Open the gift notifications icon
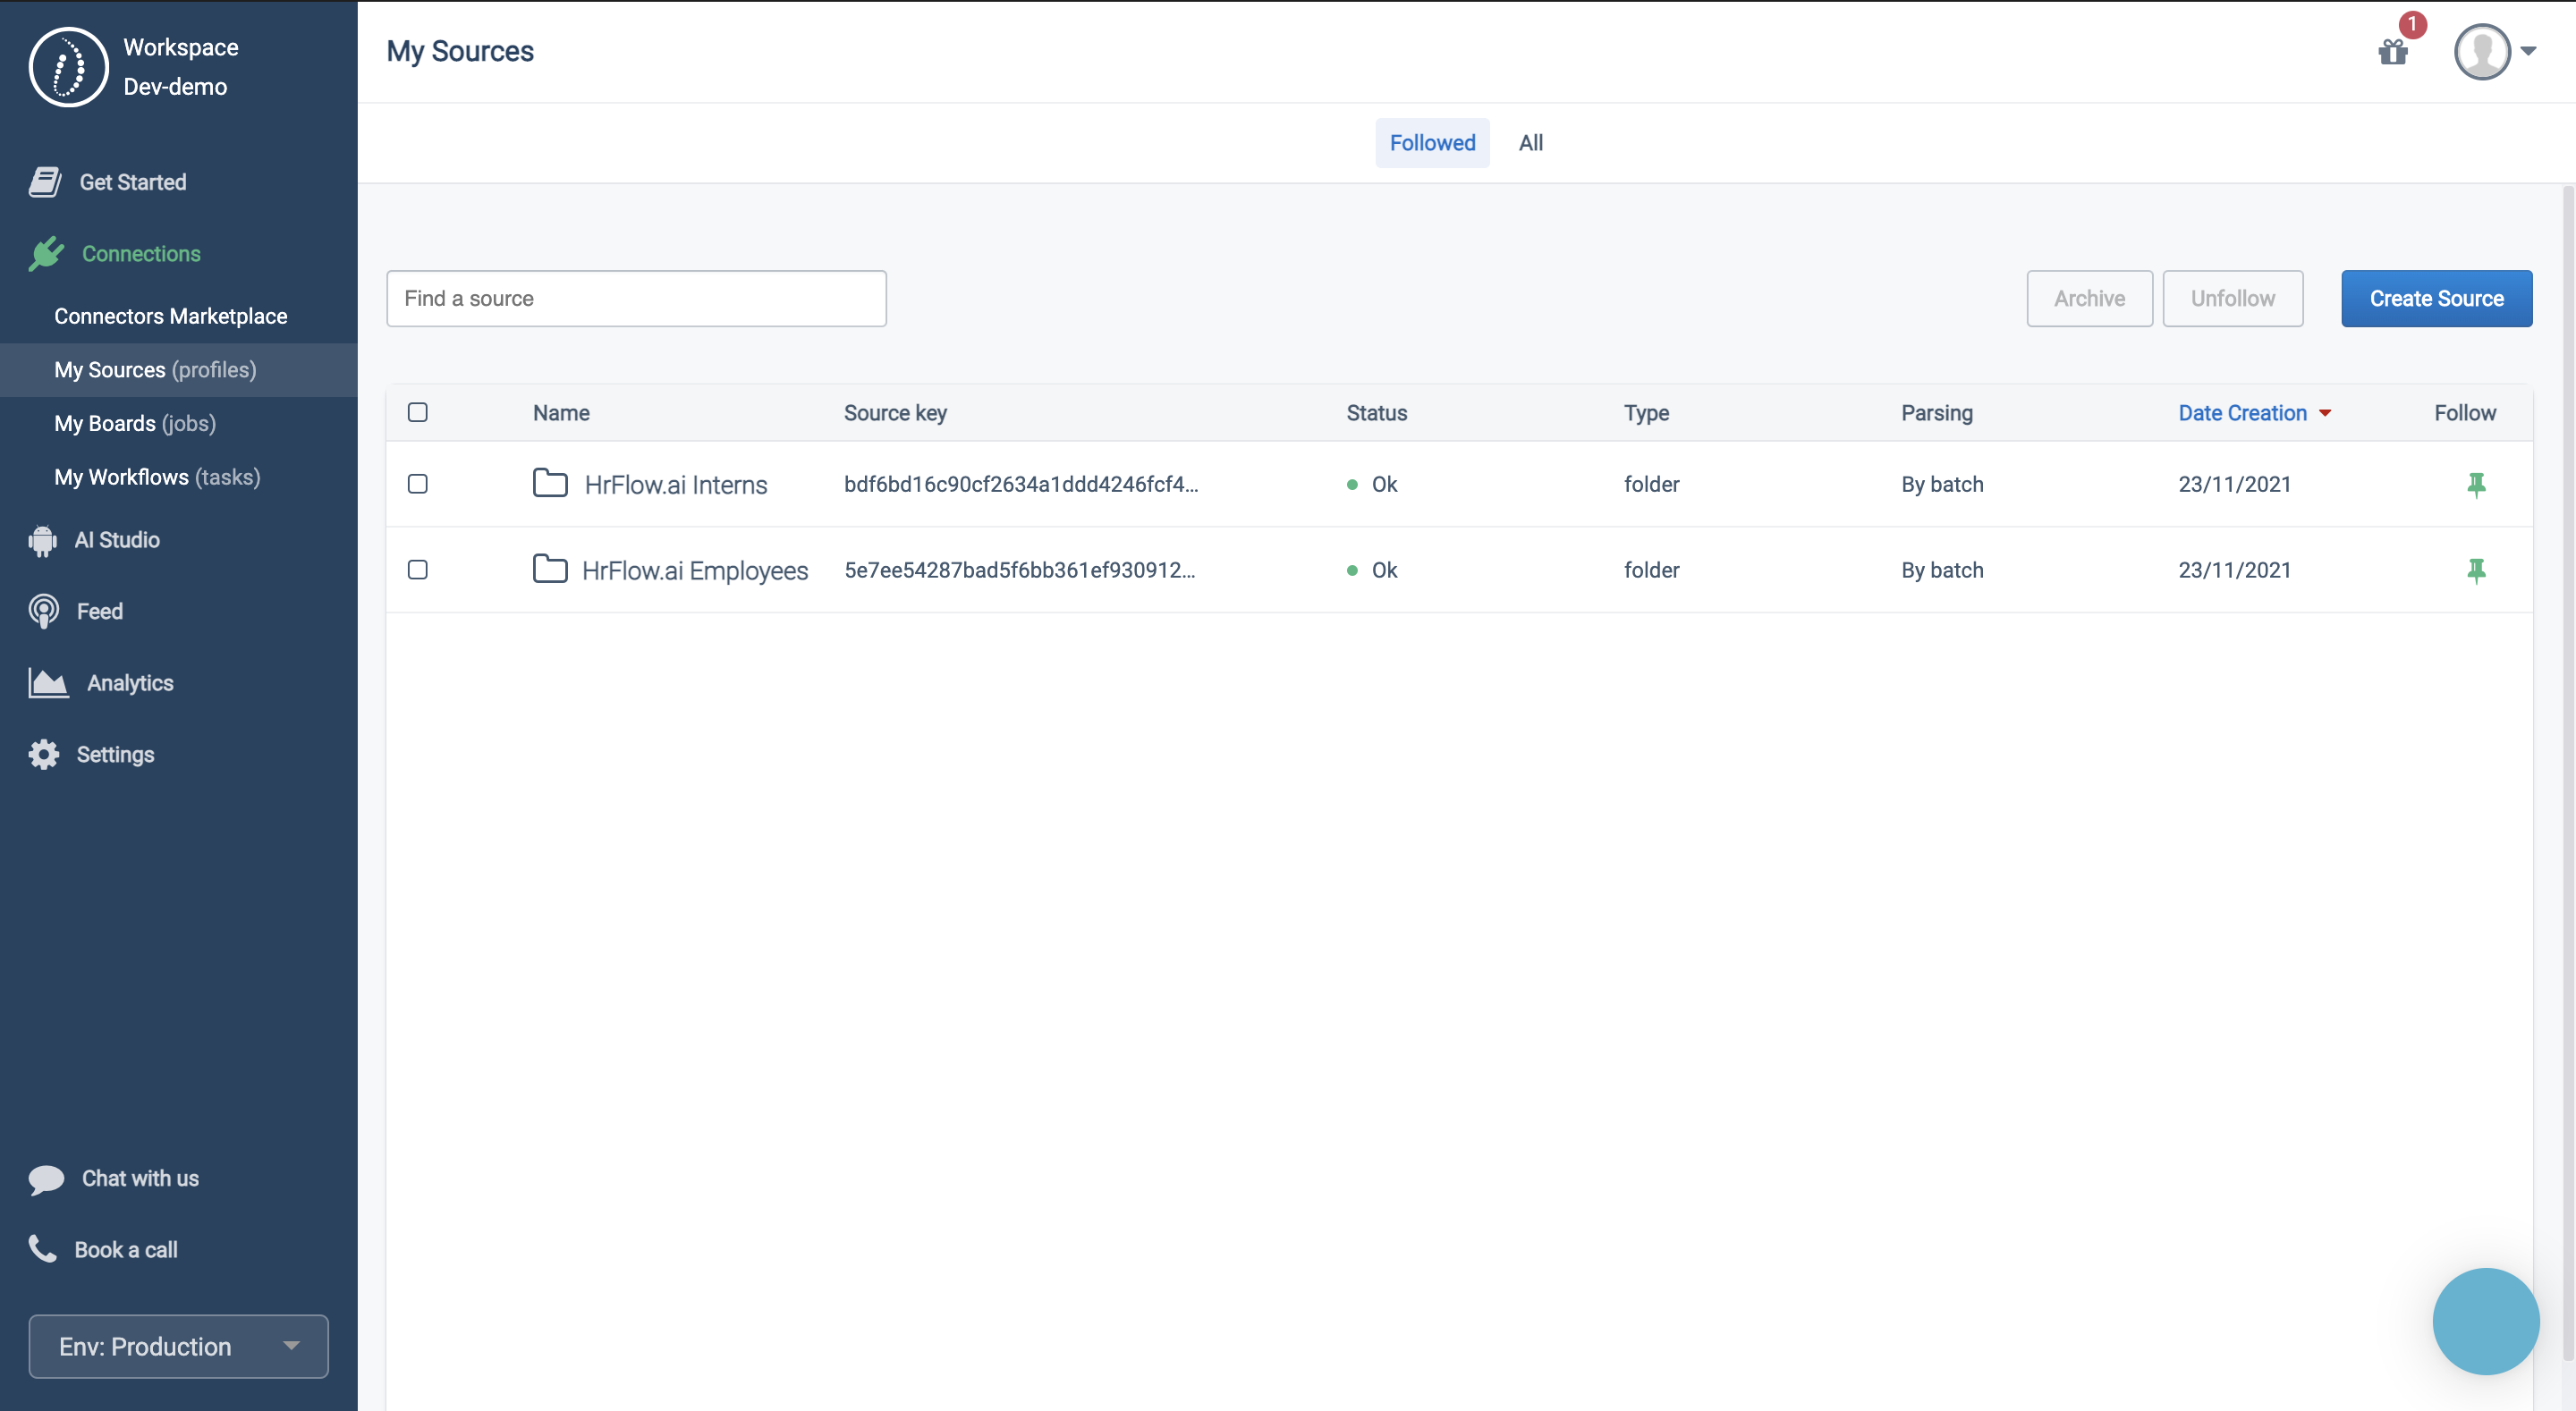The height and width of the screenshot is (1411, 2576). pyautogui.click(x=2393, y=51)
